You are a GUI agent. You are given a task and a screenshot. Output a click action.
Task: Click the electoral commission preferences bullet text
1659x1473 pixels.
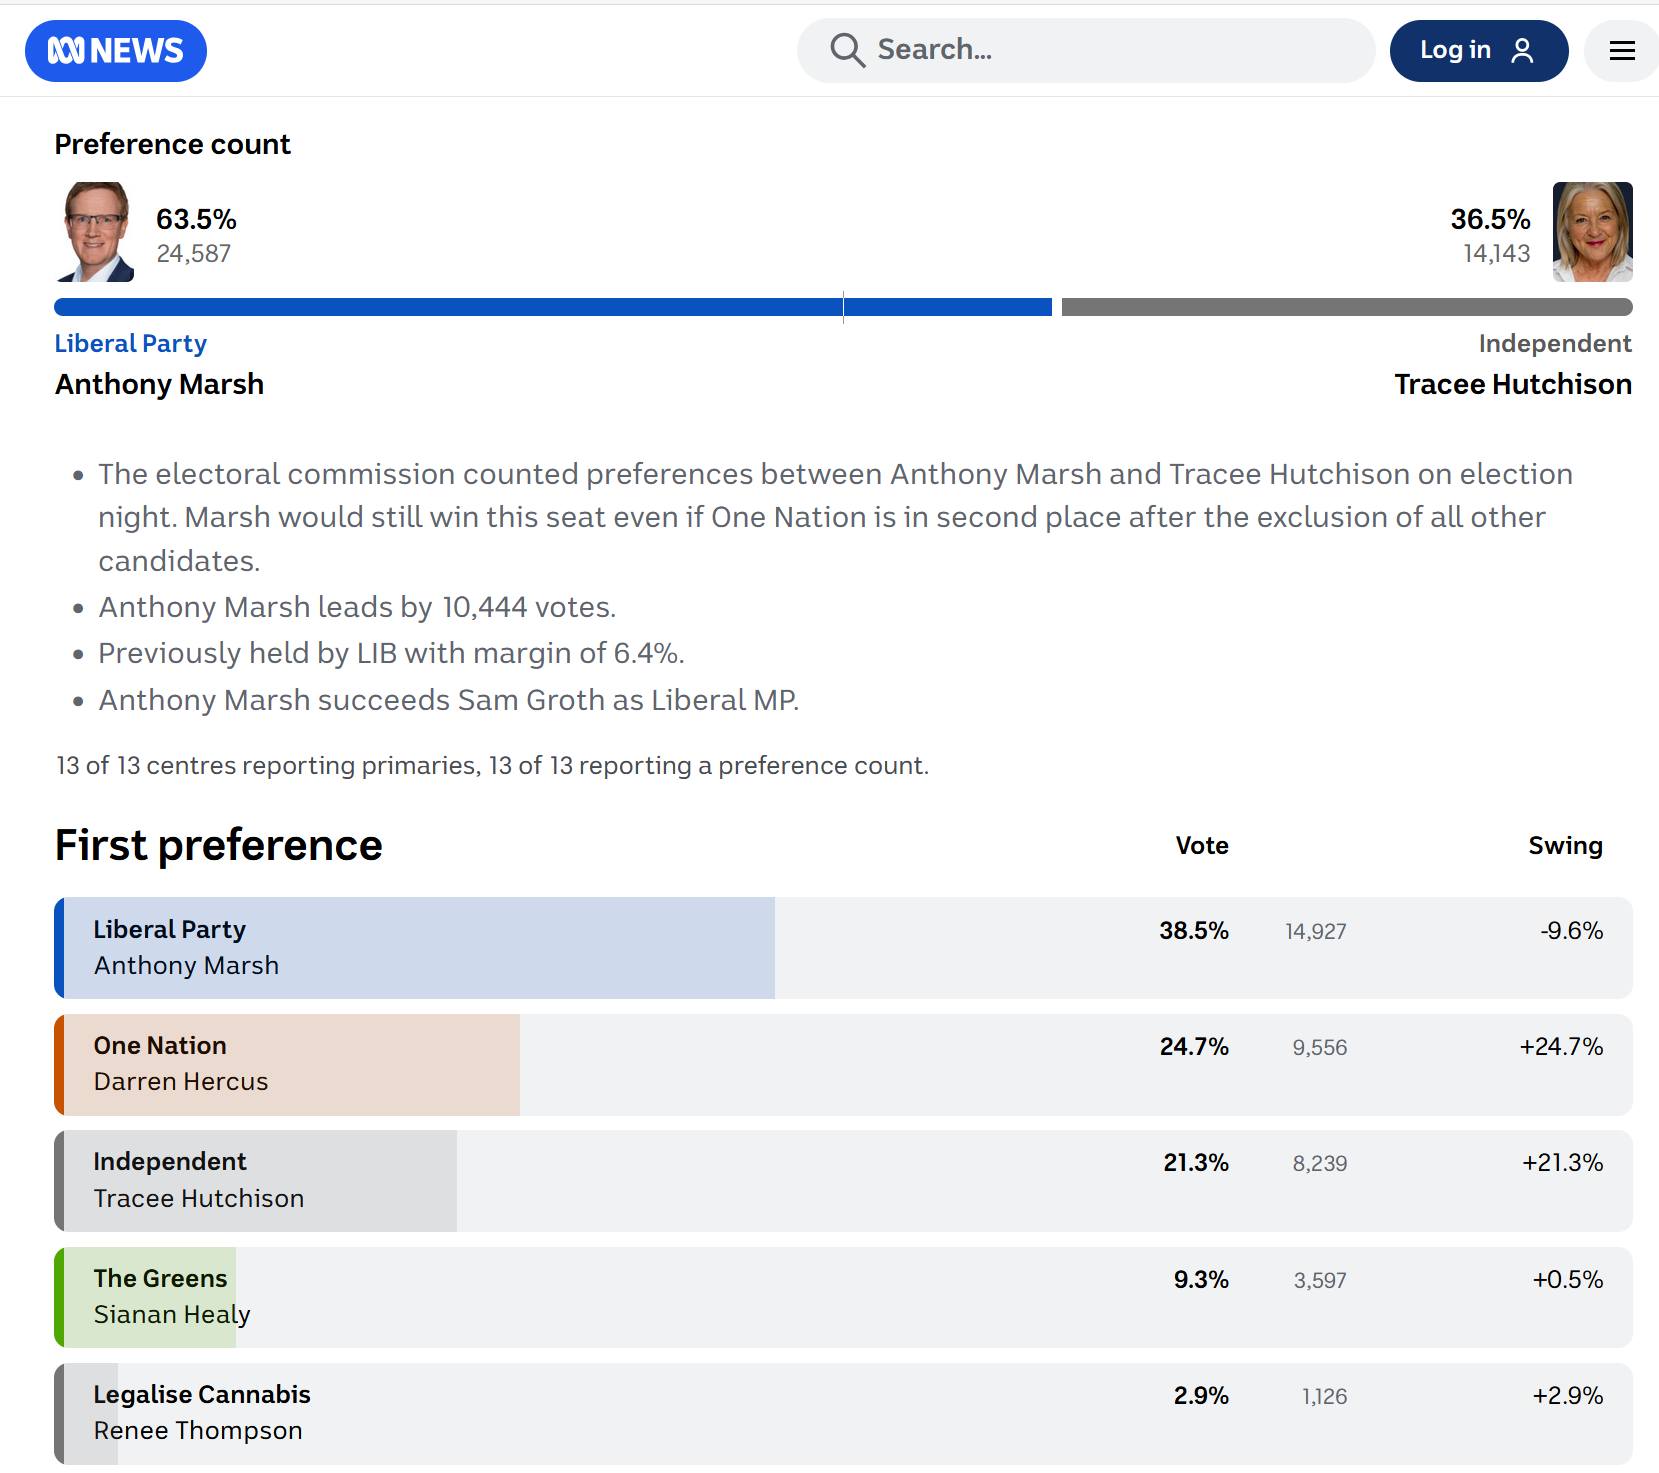click(835, 517)
